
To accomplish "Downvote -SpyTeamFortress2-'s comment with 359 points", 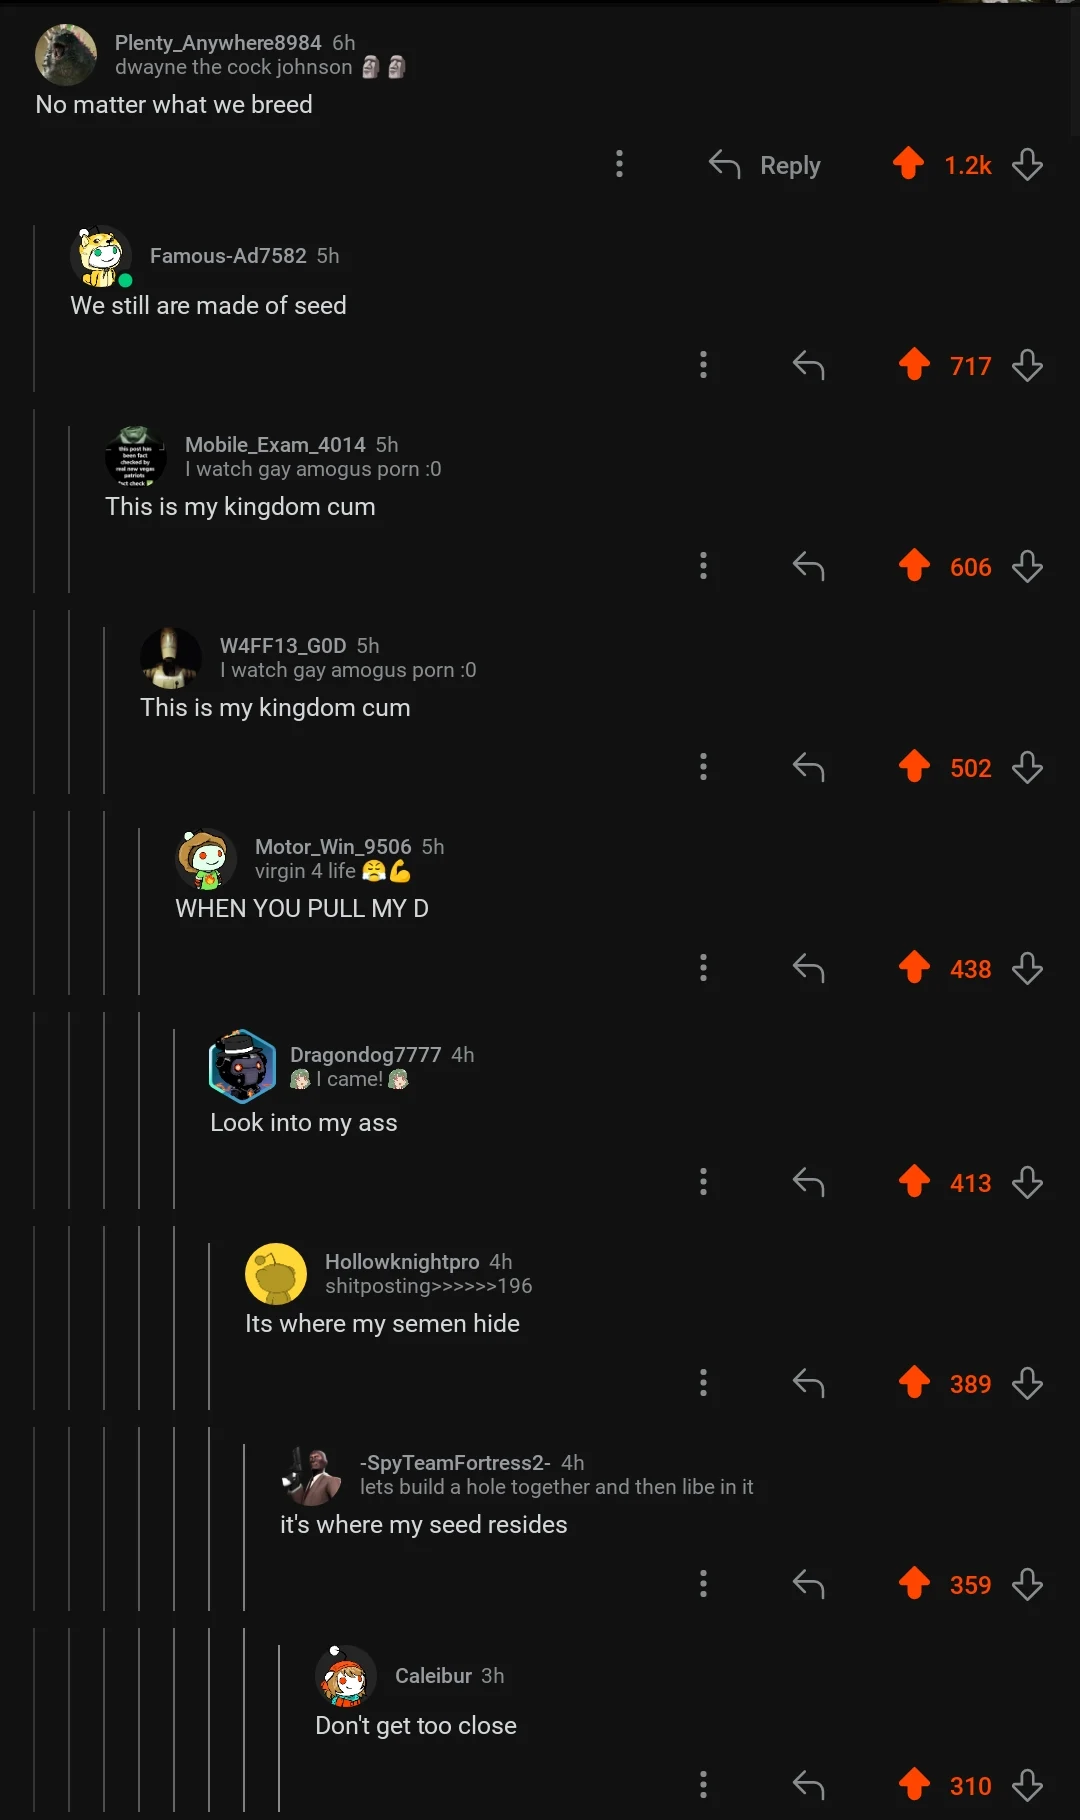I will [1027, 1585].
